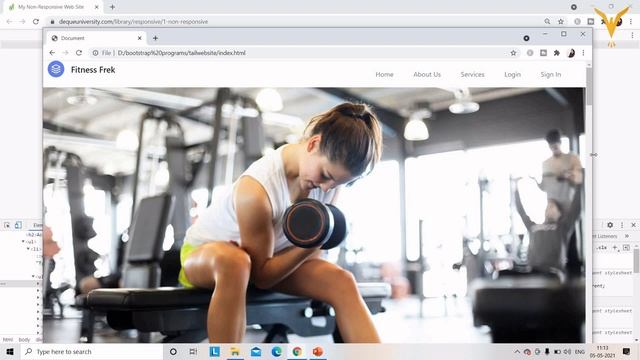This screenshot has height=360, width=640.
Task: Close the Document tab
Action: 140,38
